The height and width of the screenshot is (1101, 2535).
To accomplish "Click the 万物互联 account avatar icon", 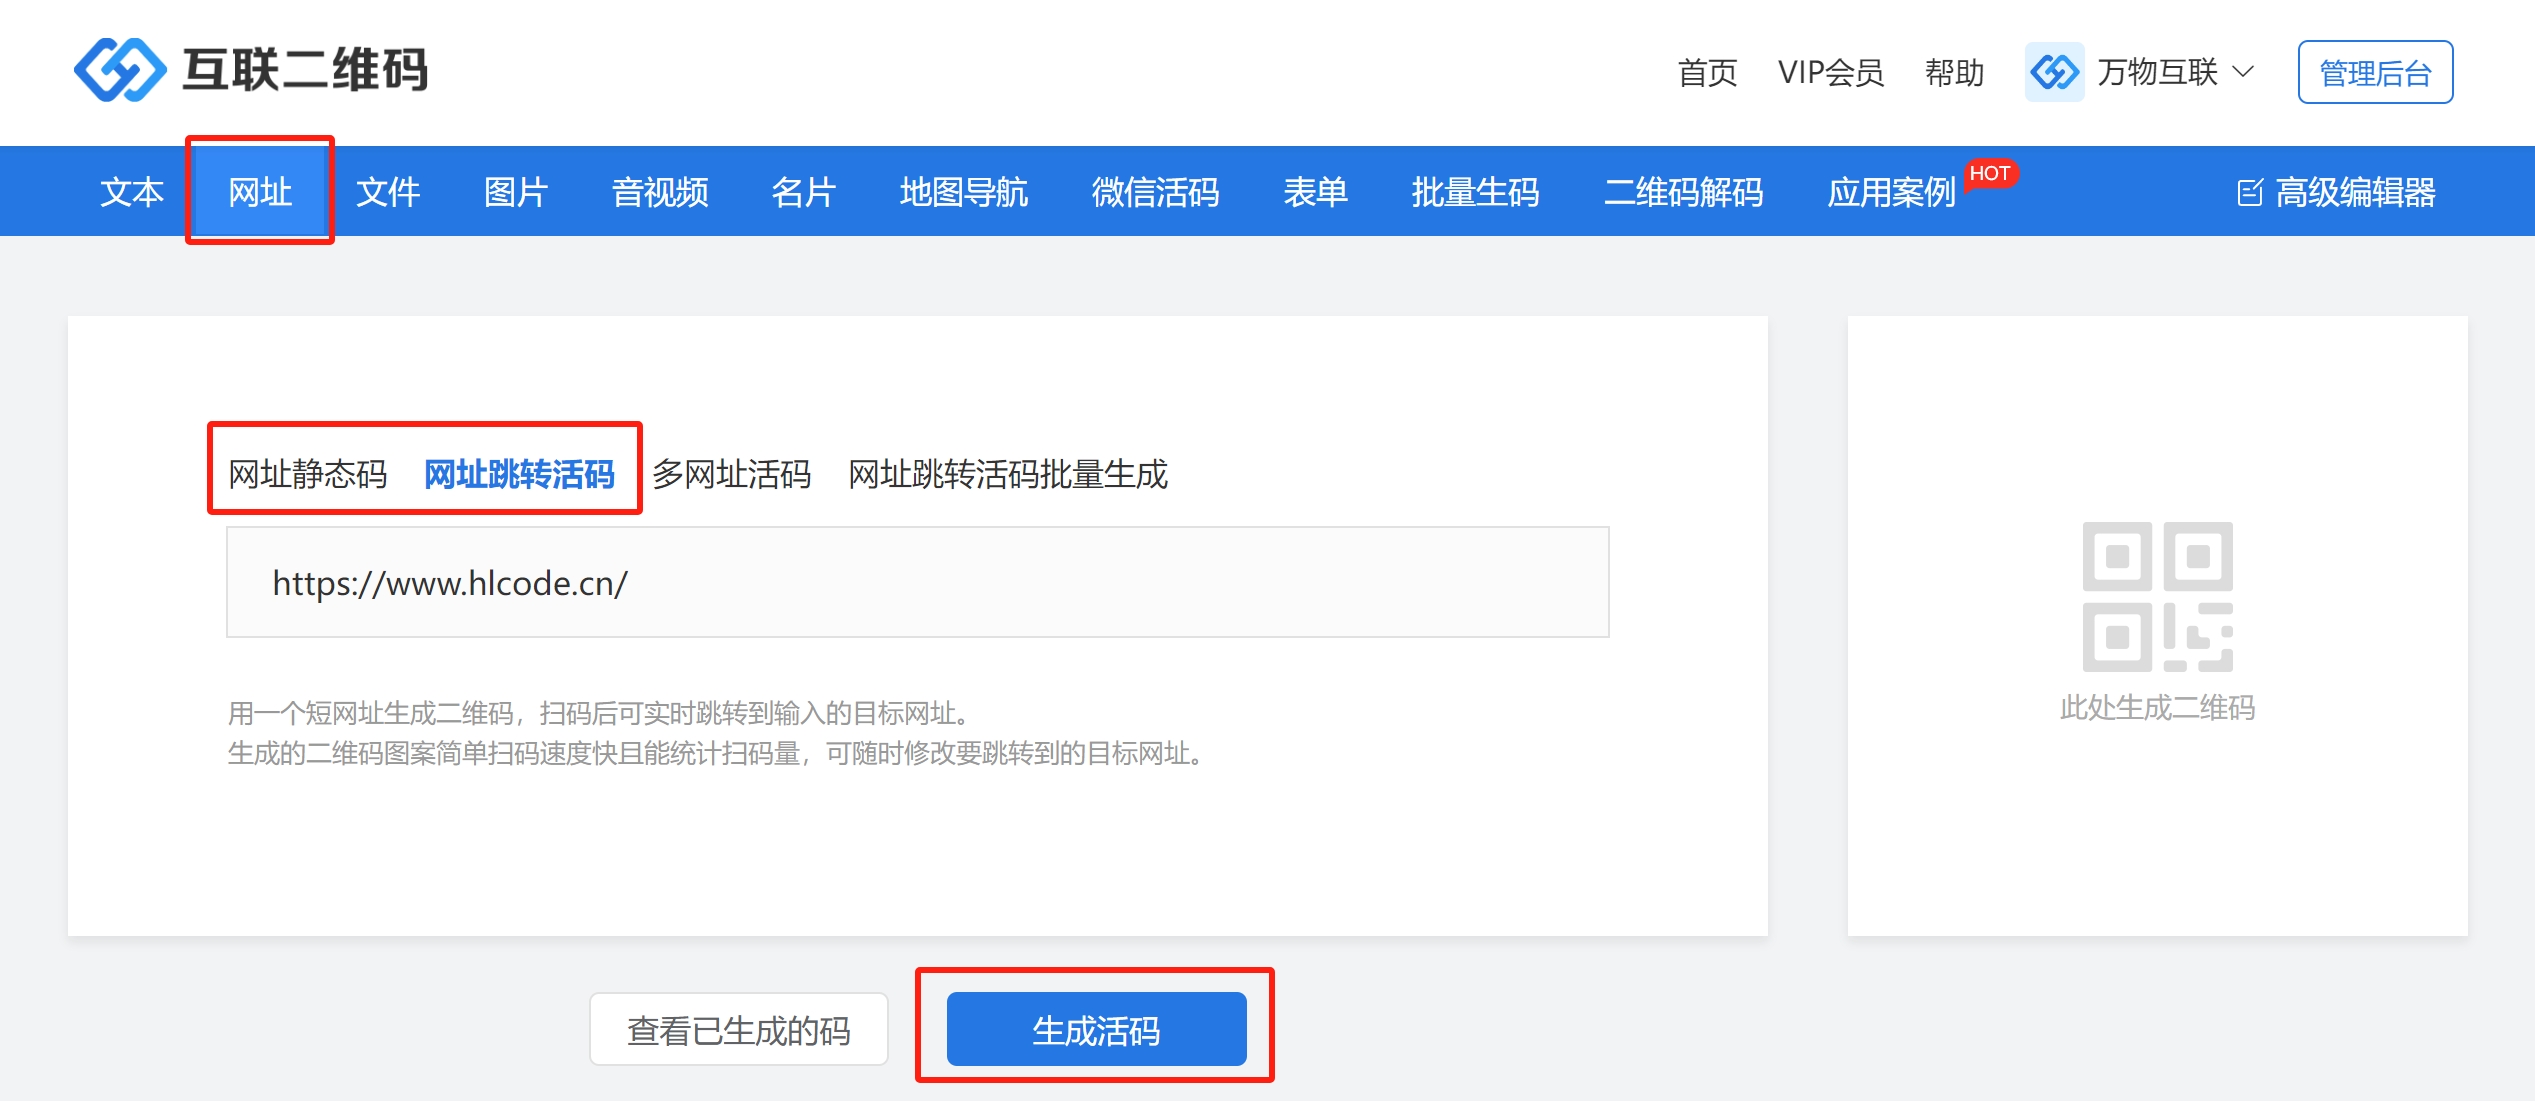I will (2054, 72).
